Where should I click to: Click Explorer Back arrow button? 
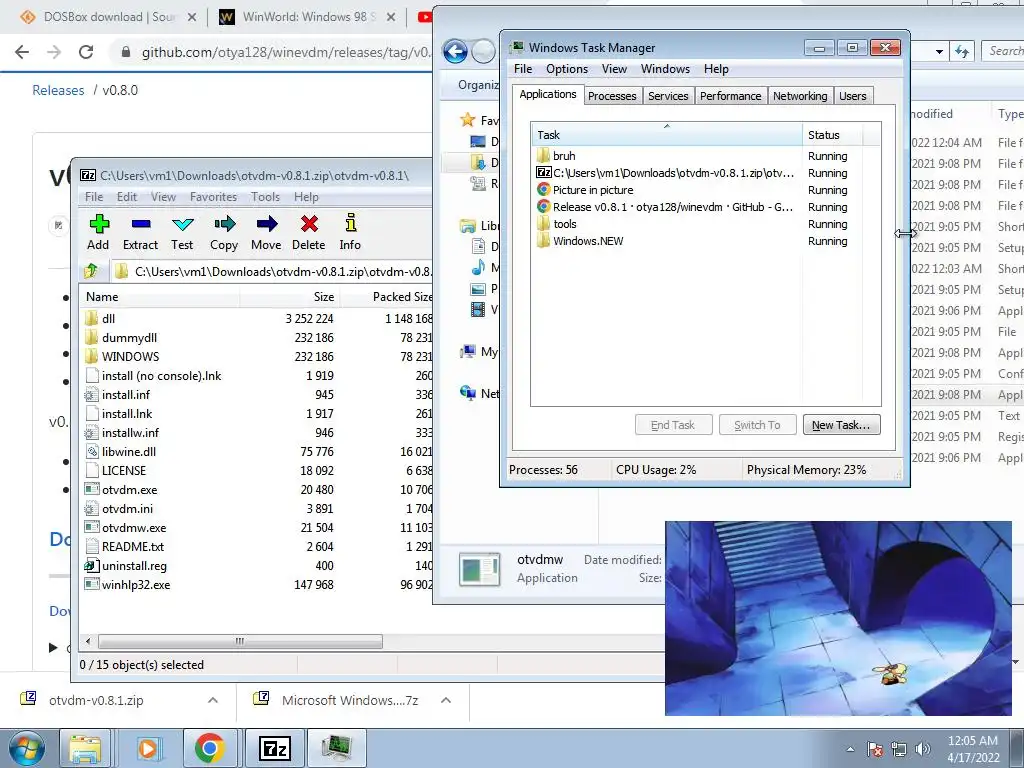(x=455, y=51)
